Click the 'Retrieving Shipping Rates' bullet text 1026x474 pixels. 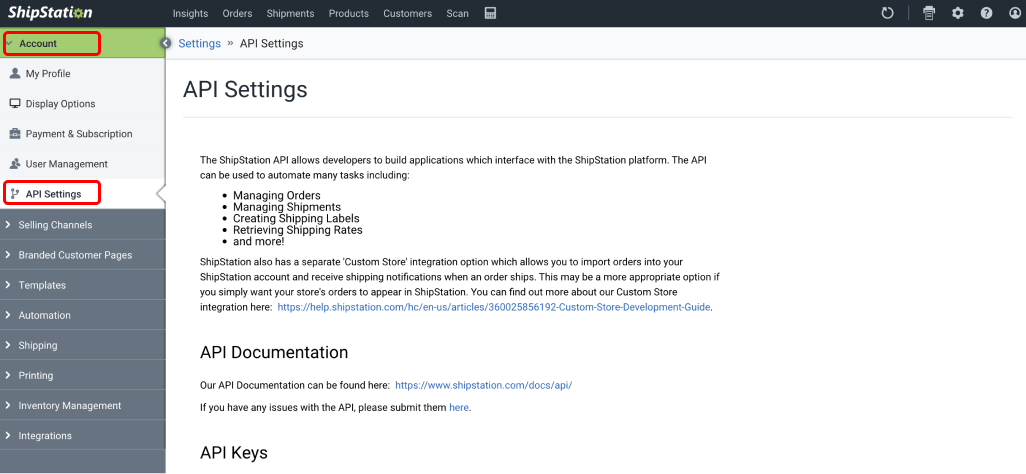298,230
